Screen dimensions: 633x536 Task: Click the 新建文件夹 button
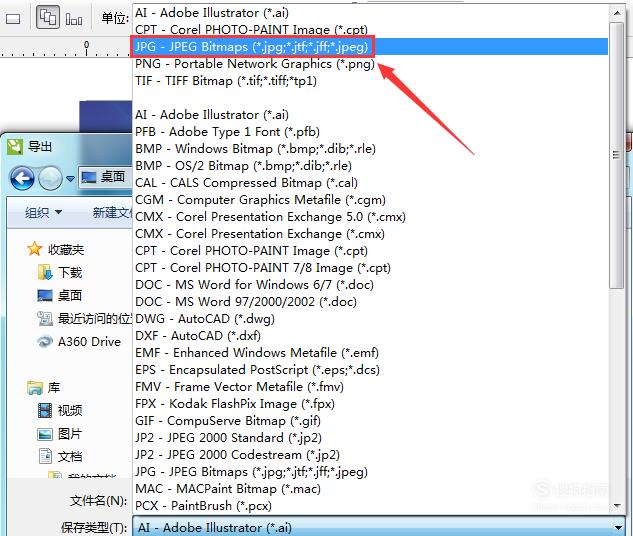pyautogui.click(x=112, y=212)
